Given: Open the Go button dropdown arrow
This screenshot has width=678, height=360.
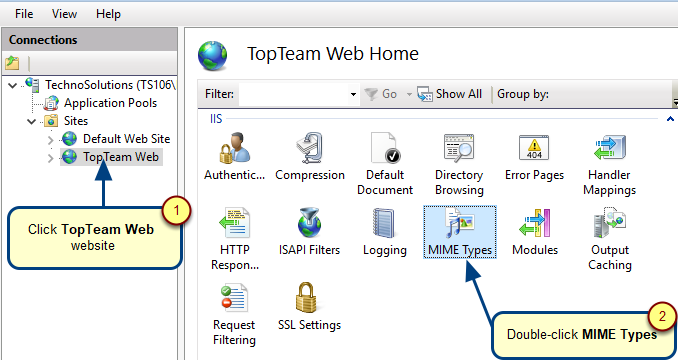Looking at the screenshot, I should click(409, 94).
